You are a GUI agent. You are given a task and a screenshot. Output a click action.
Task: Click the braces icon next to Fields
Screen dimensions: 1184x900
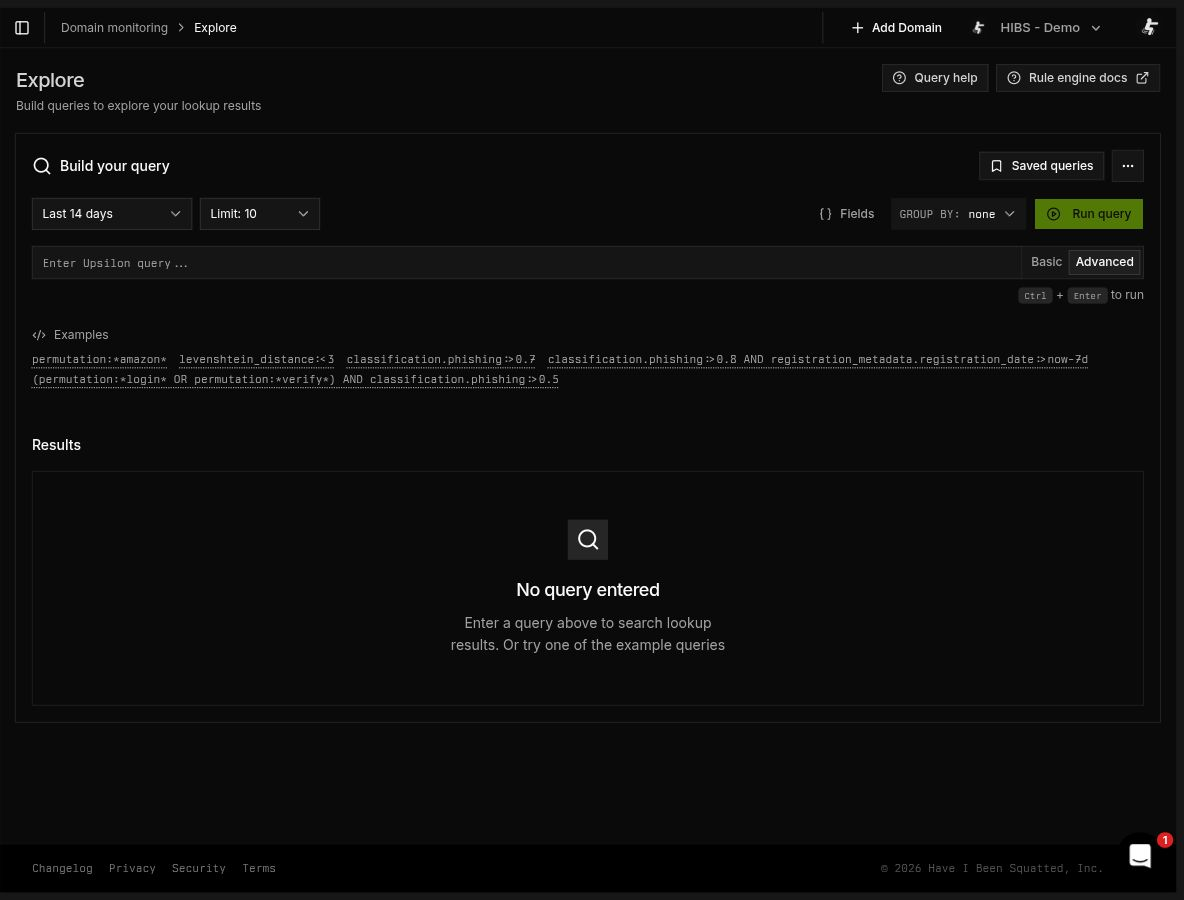825,214
